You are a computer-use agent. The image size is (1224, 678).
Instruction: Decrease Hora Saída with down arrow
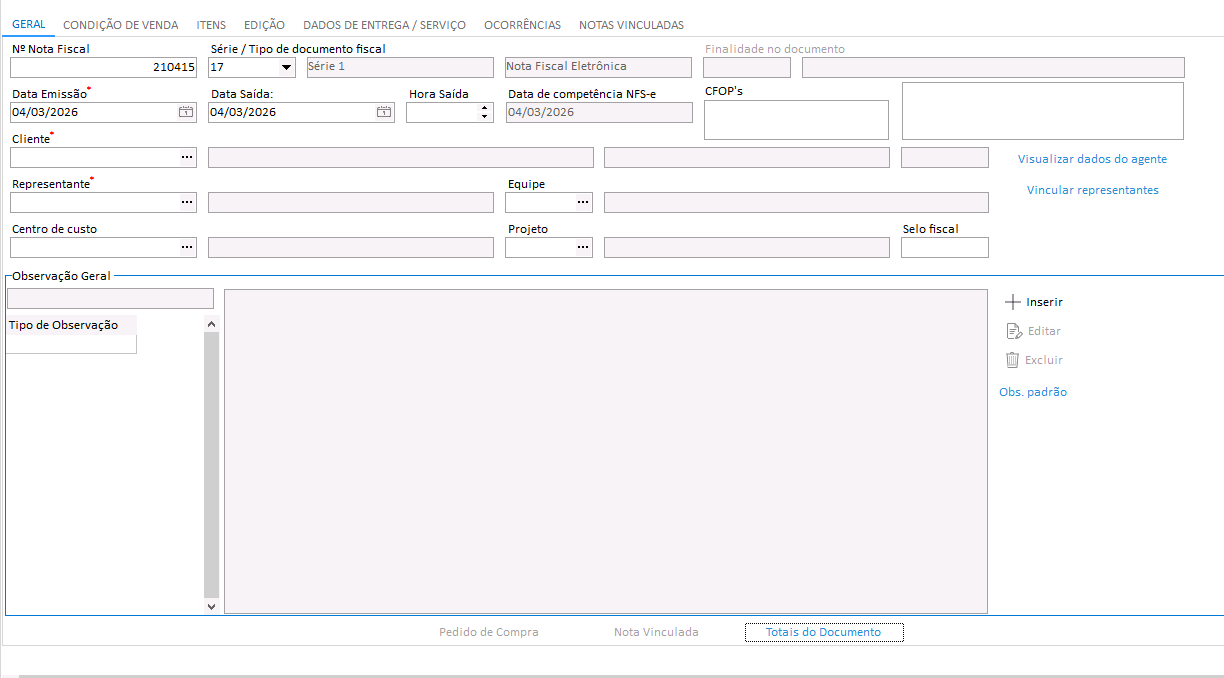pos(485,117)
